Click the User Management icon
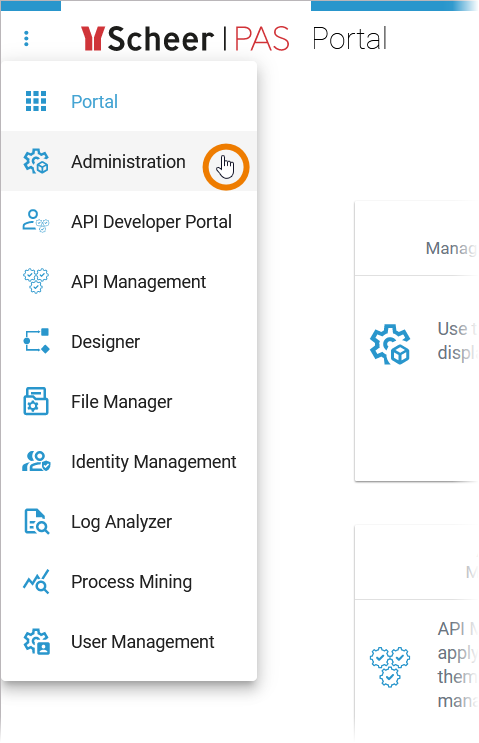 pyautogui.click(x=36, y=642)
